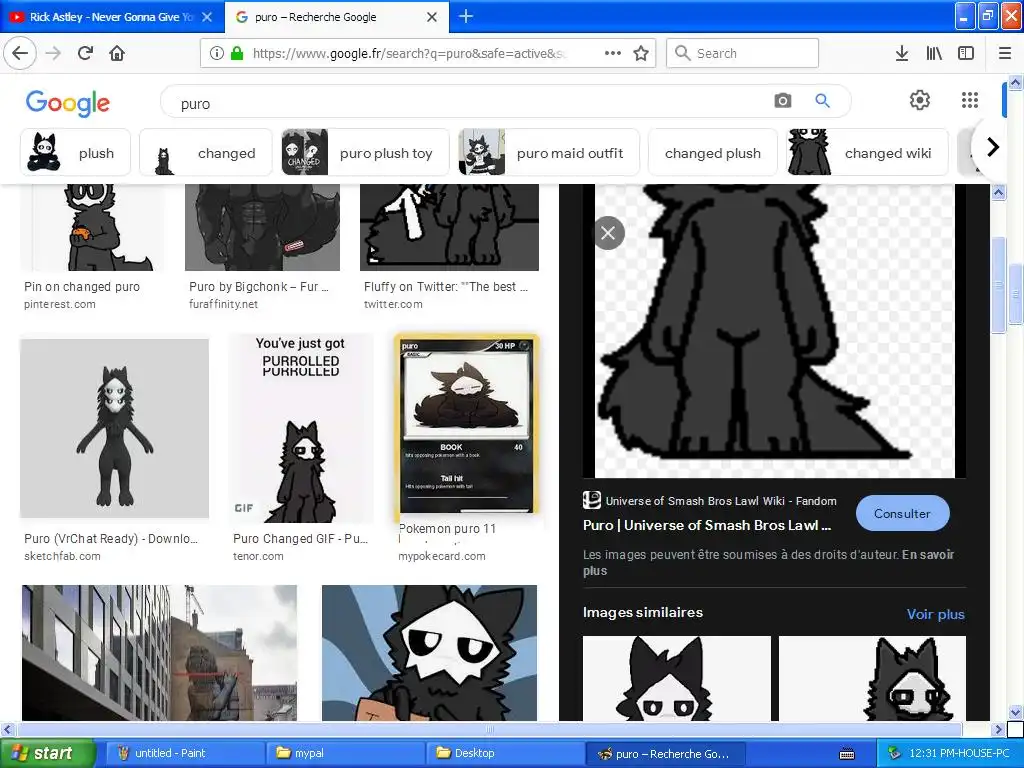Open 'mypal' folder from taskbar
This screenshot has height=768, width=1024.
point(345,753)
